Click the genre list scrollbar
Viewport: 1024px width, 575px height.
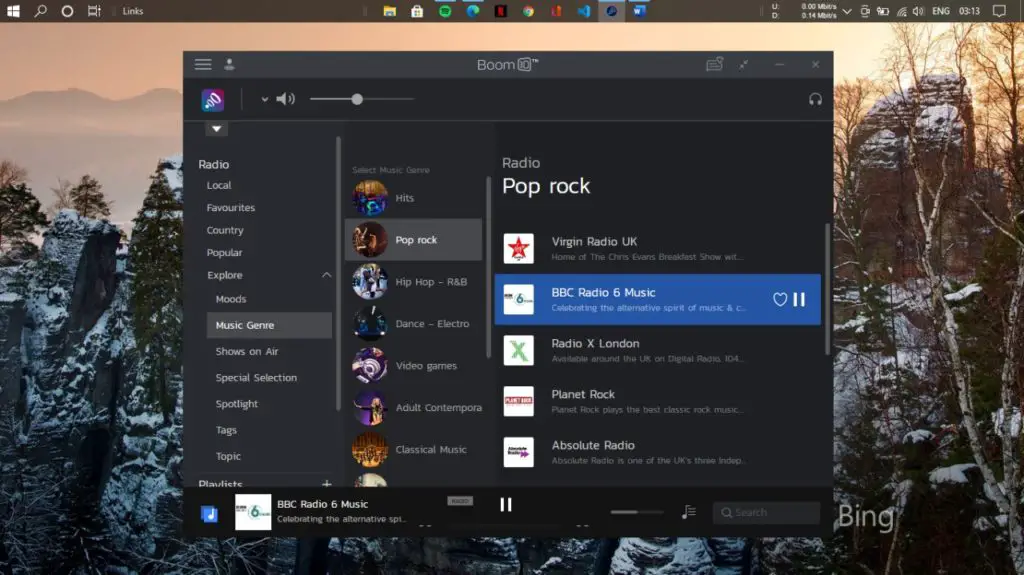(x=488, y=267)
